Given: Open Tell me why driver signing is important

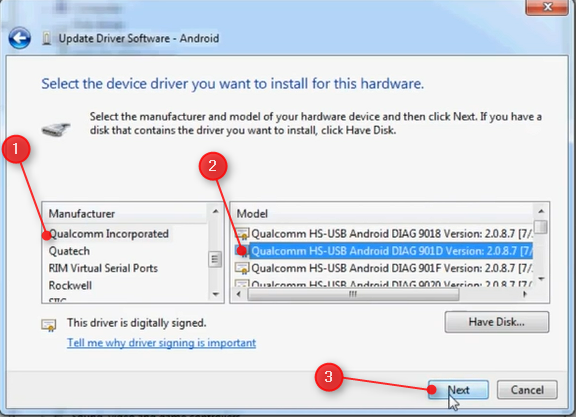Looking at the screenshot, I should coord(161,343).
